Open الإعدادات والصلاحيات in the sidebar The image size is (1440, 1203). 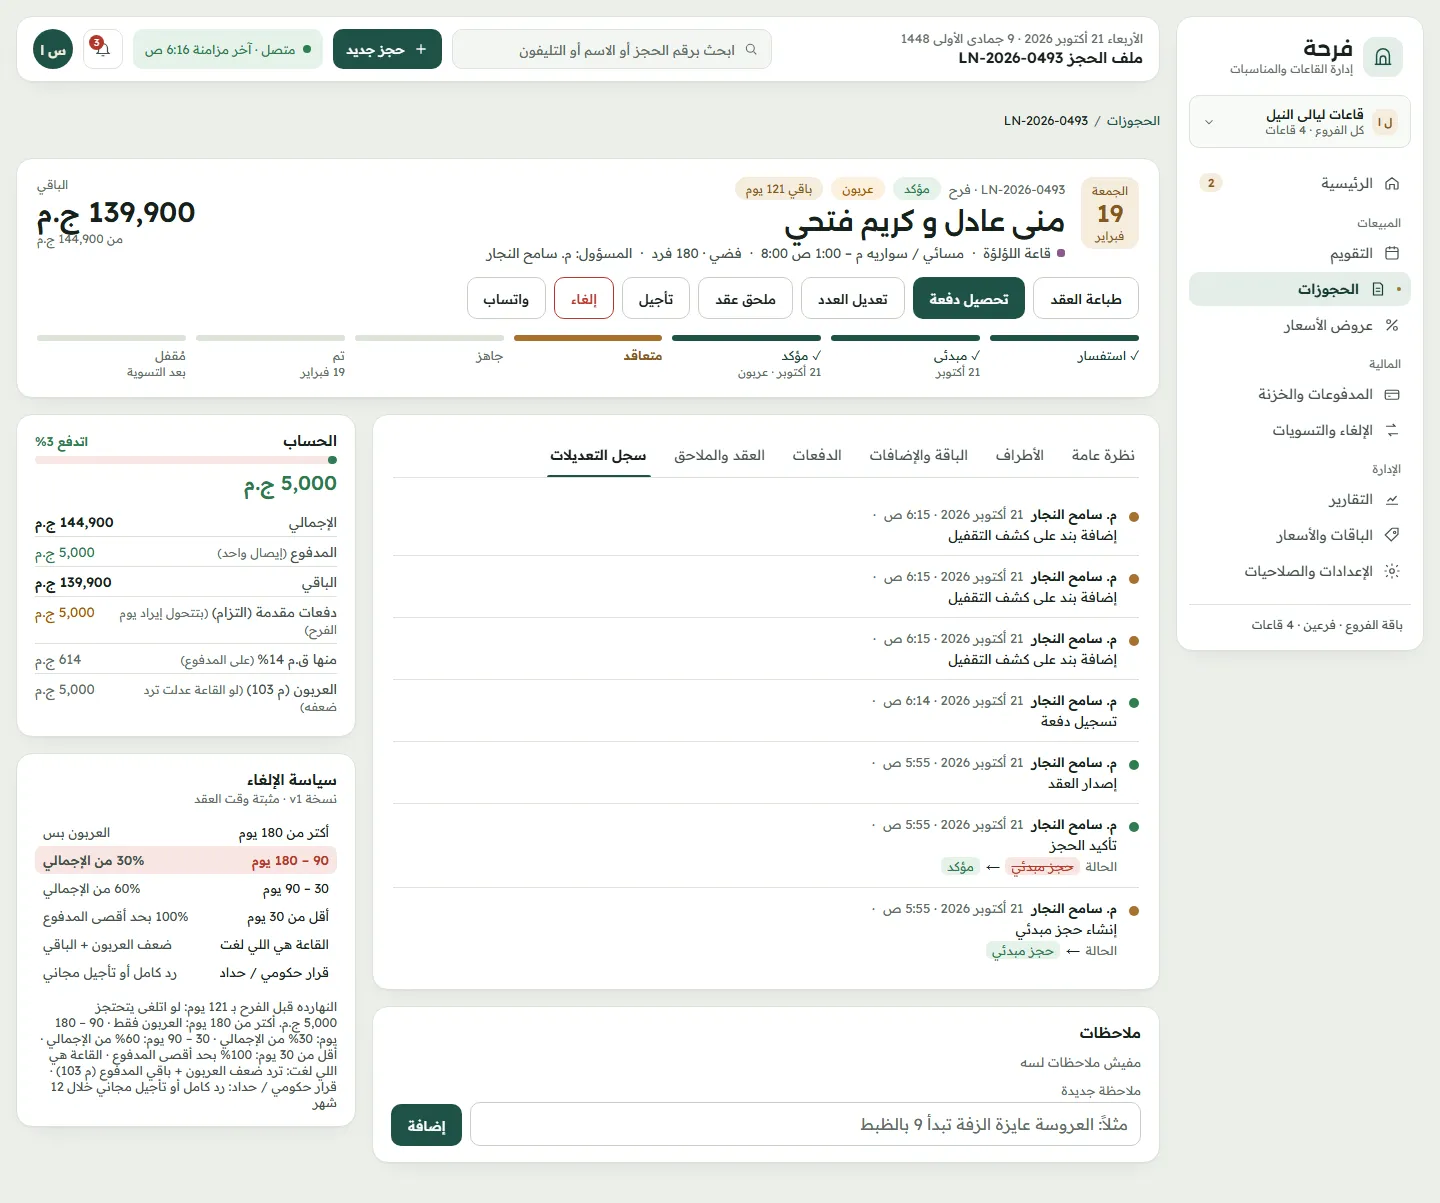(x=1300, y=571)
